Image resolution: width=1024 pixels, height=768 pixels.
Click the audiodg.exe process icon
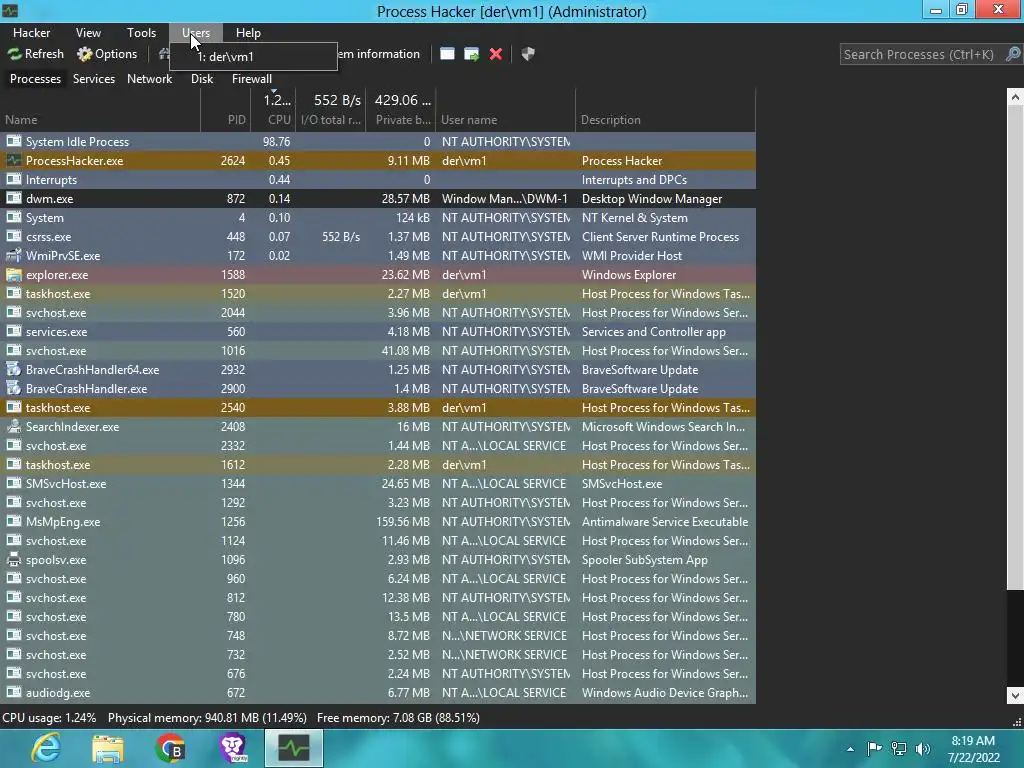click(13, 693)
